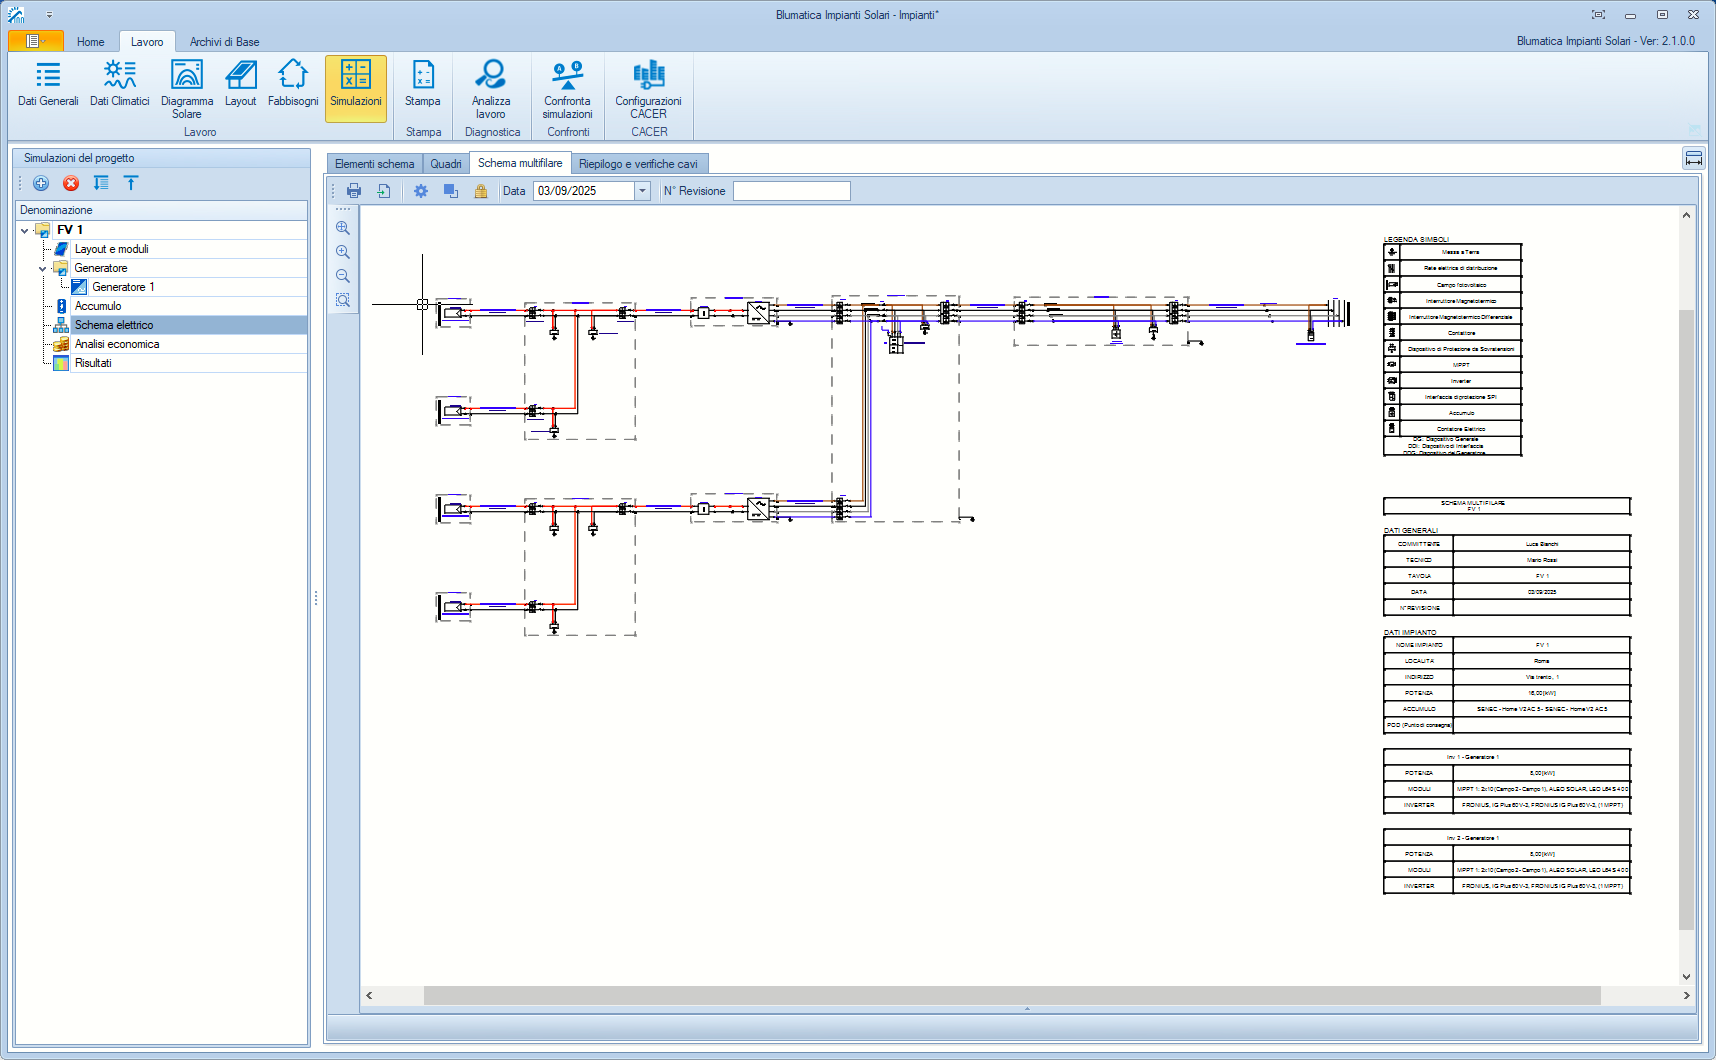Zoom out of the schema drawing
The height and width of the screenshot is (1060, 1716).
click(x=343, y=276)
